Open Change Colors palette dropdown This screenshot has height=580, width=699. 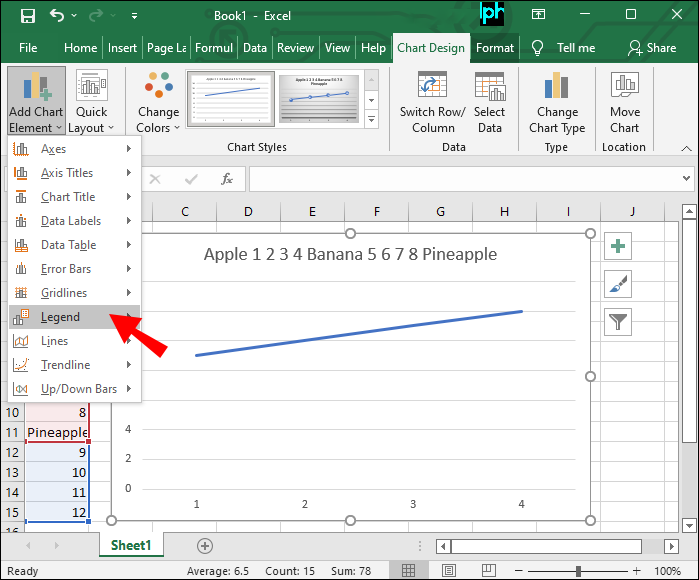point(158,101)
